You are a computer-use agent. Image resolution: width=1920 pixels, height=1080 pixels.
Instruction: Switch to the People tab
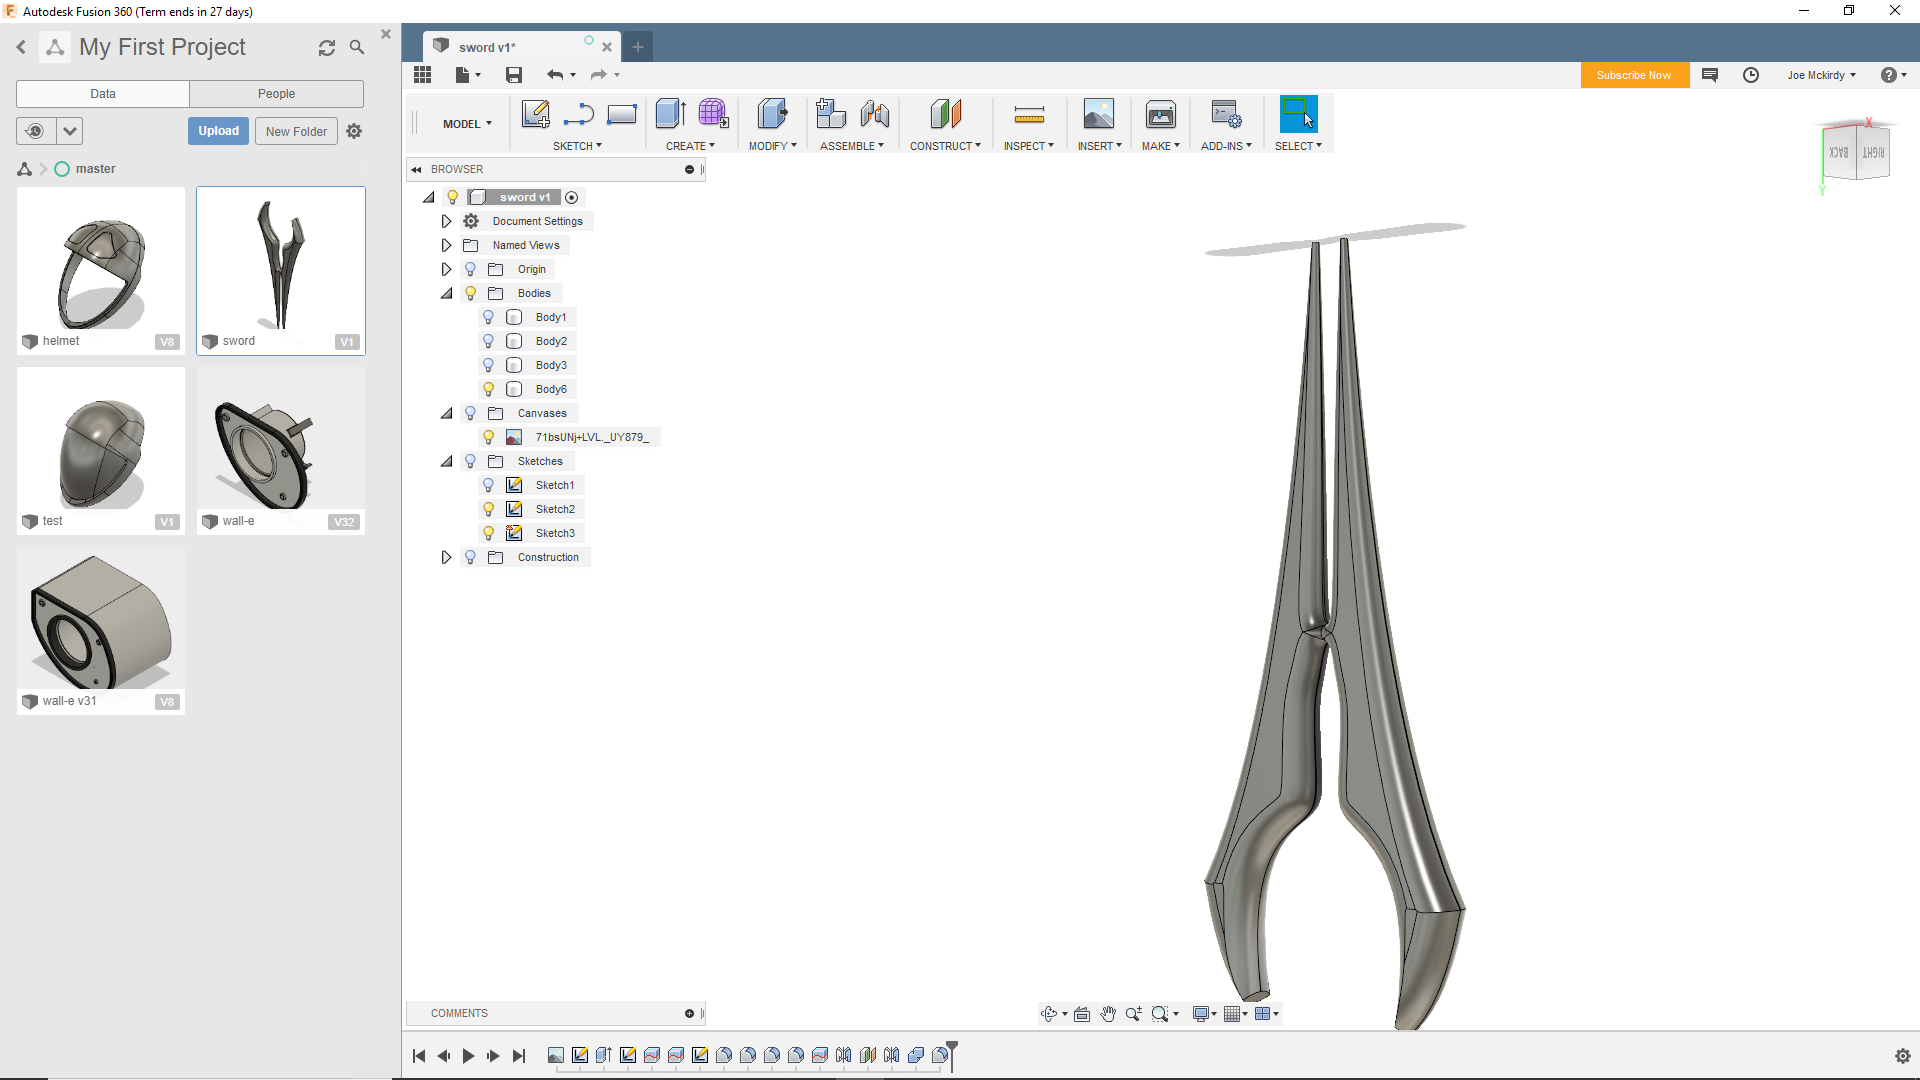click(x=276, y=94)
